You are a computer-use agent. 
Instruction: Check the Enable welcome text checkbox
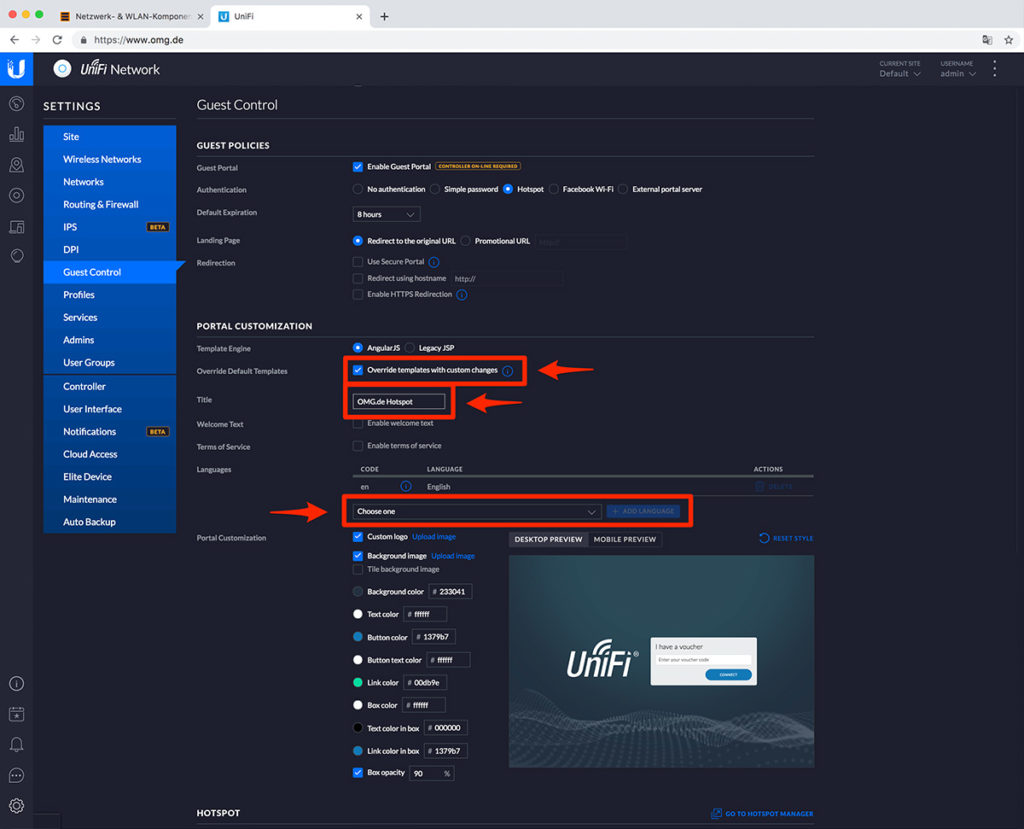[357, 423]
